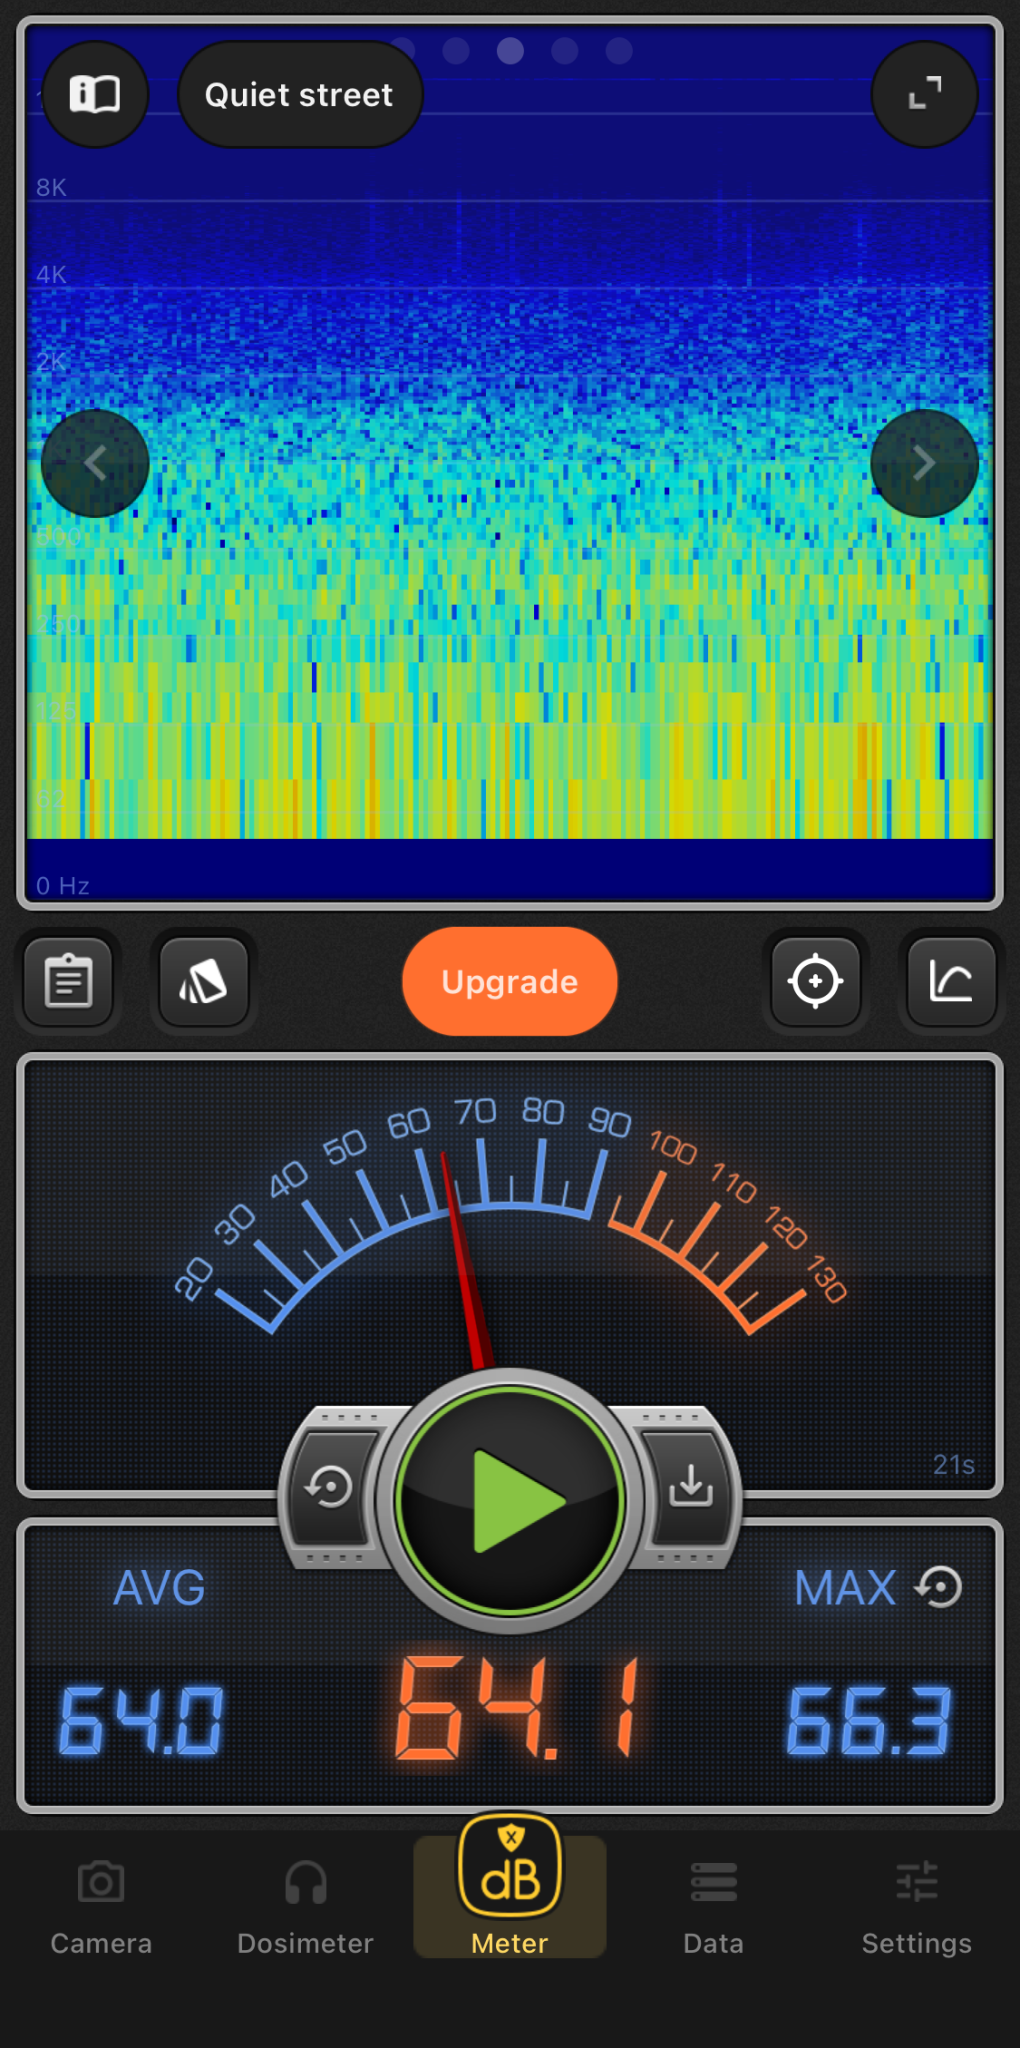Start measuring with the green play button

(510, 1500)
